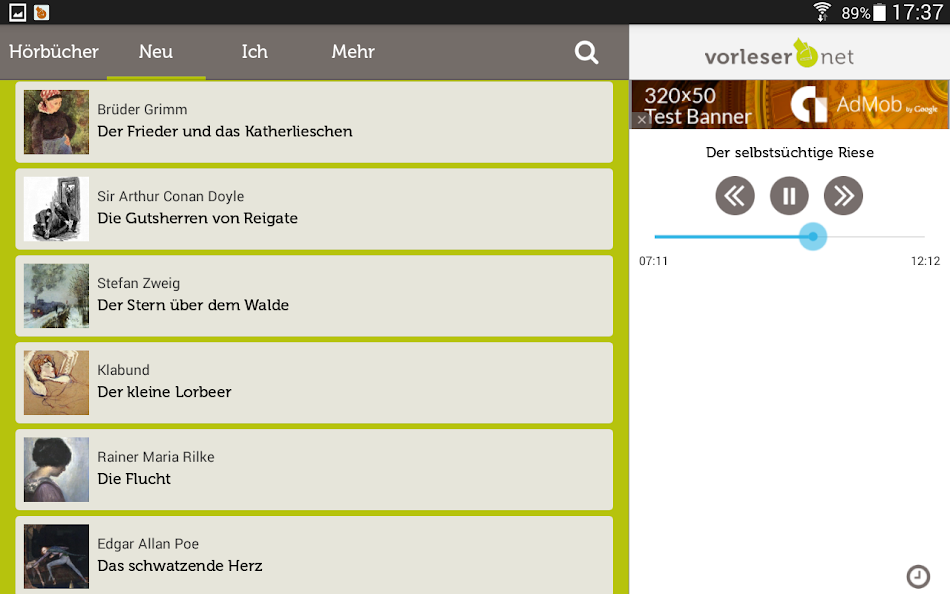Viewport: 950px width, 594px height.
Task: Switch to the Neu tab
Action: (155, 52)
